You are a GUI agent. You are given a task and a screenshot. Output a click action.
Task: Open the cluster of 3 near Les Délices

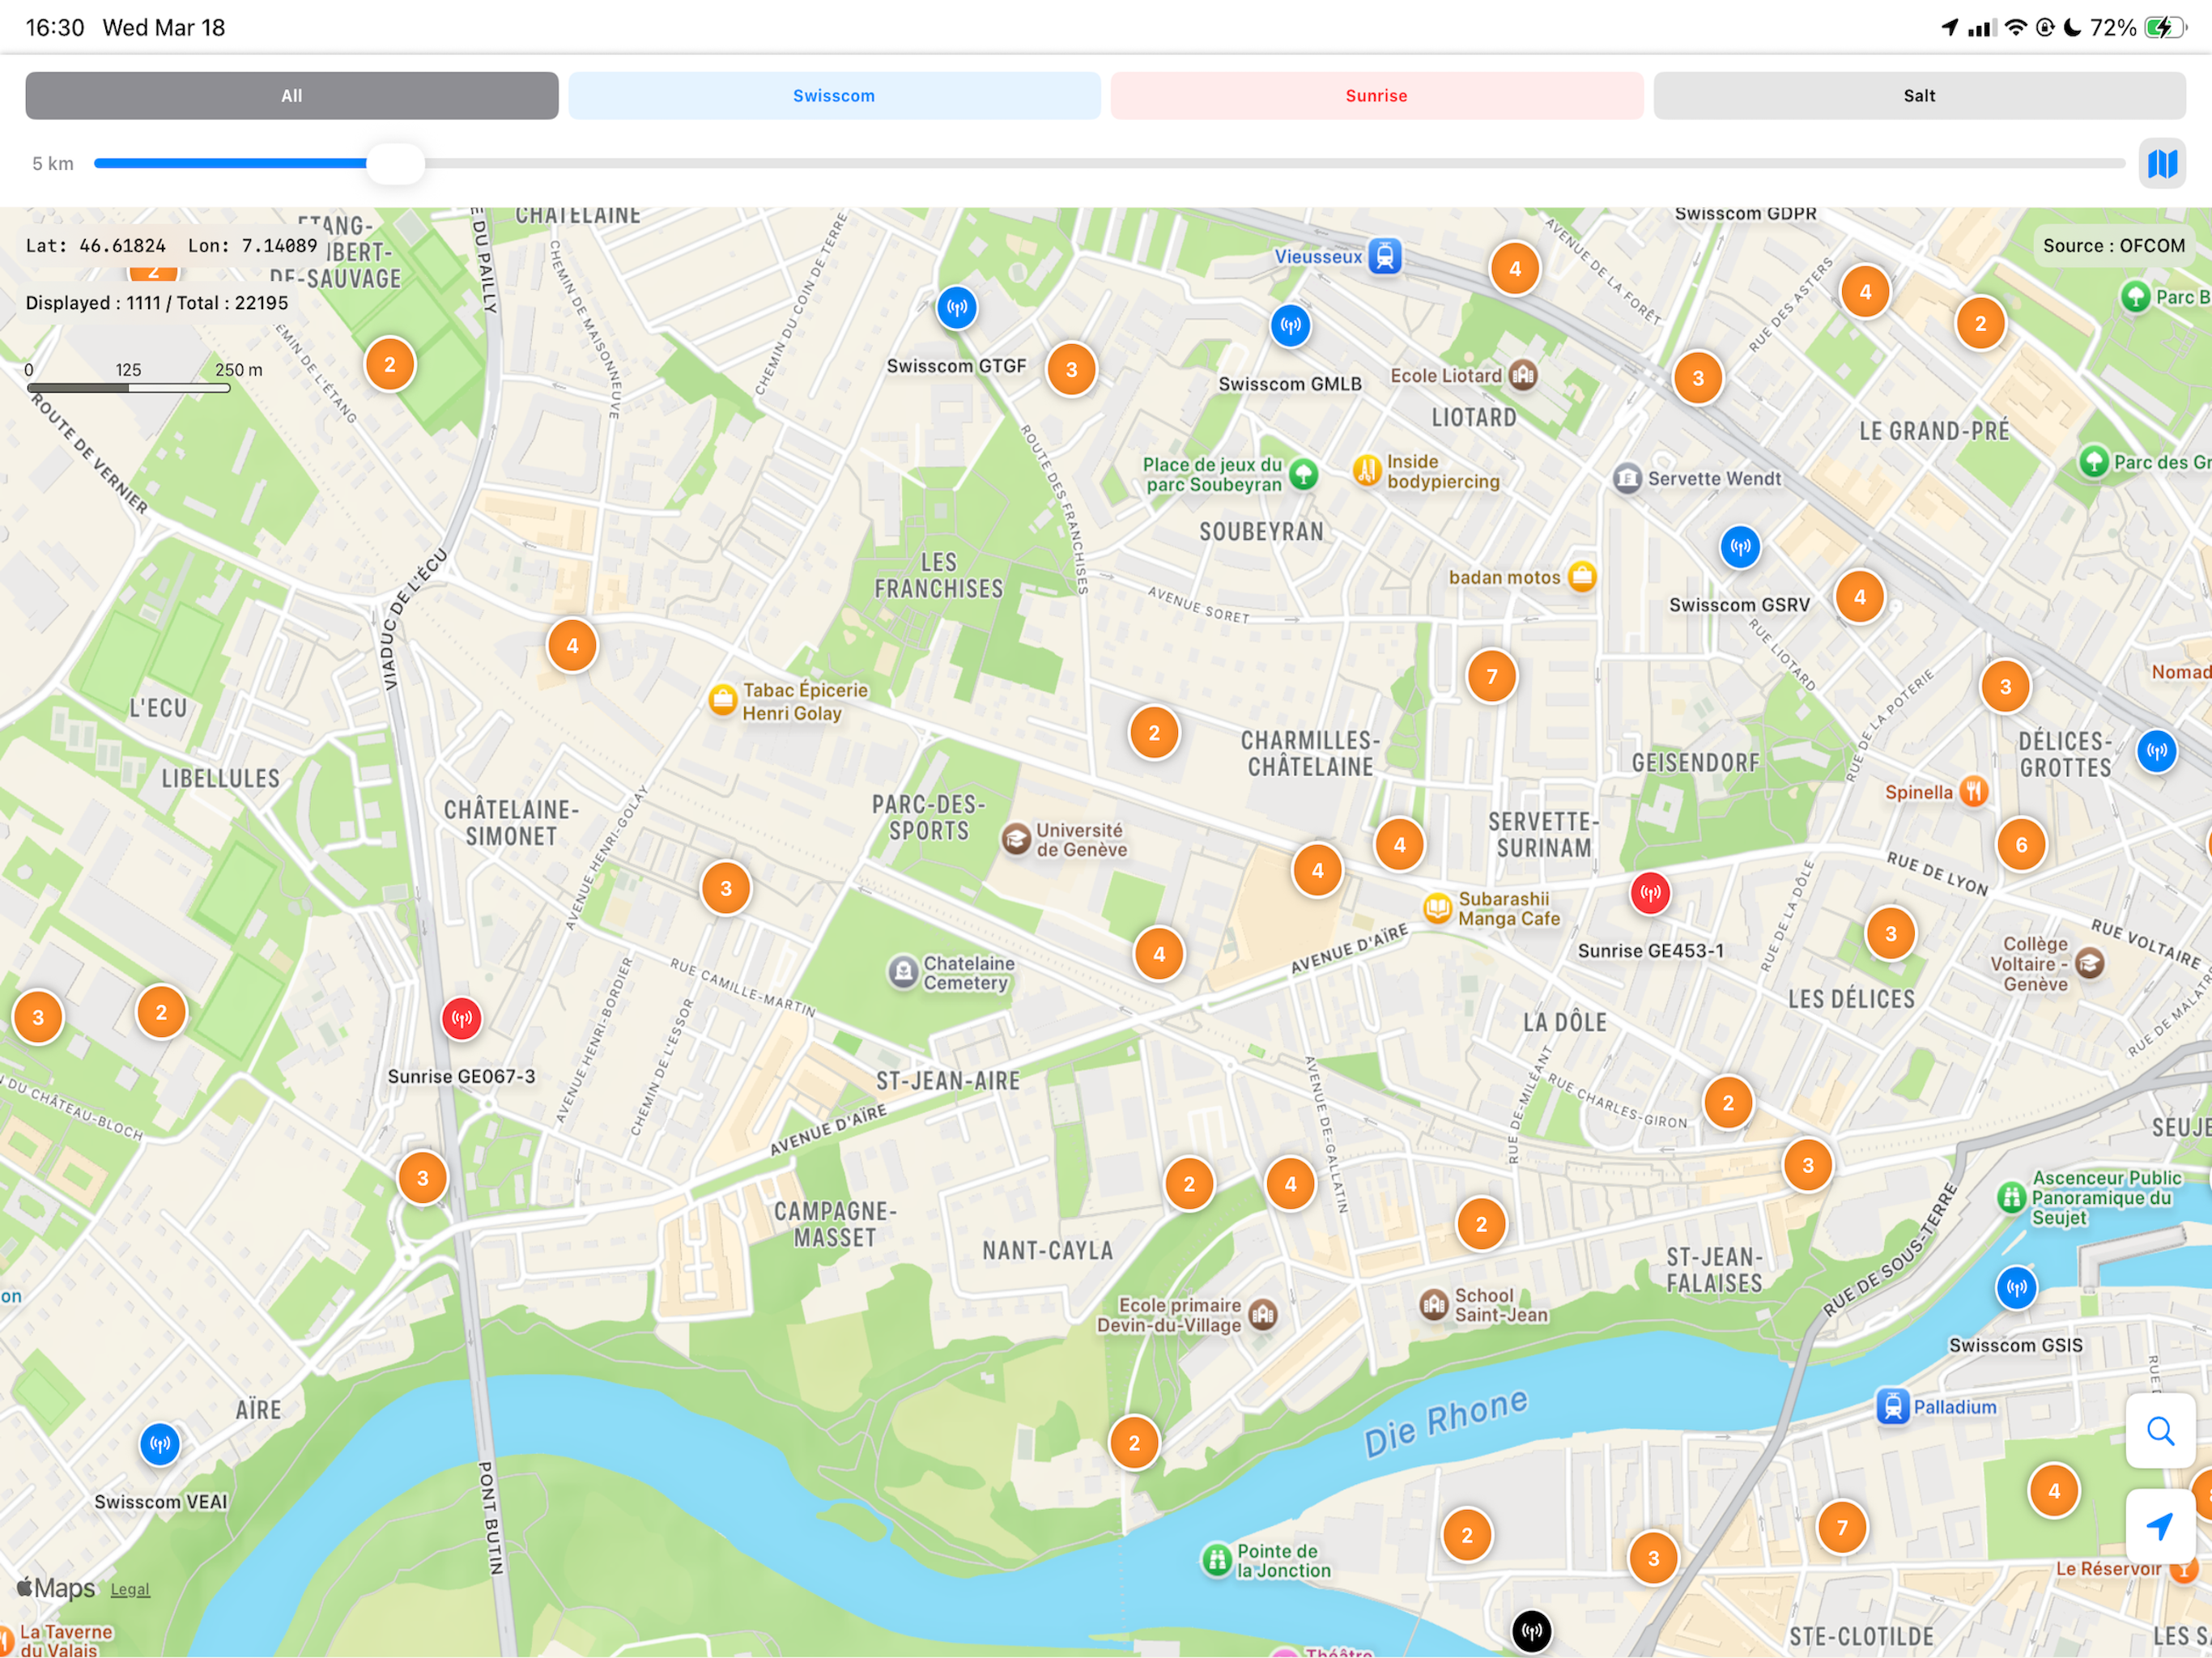[1890, 934]
